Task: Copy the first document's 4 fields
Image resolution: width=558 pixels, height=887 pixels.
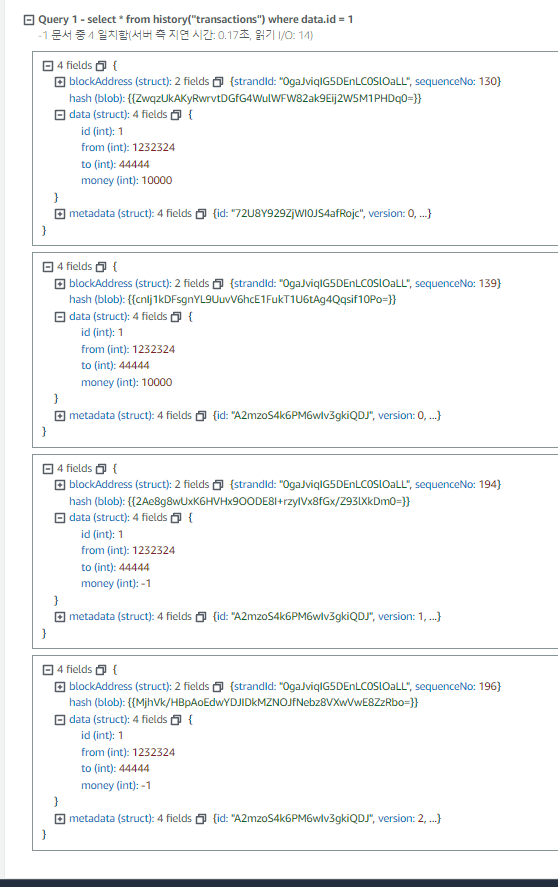Action: click(x=101, y=66)
